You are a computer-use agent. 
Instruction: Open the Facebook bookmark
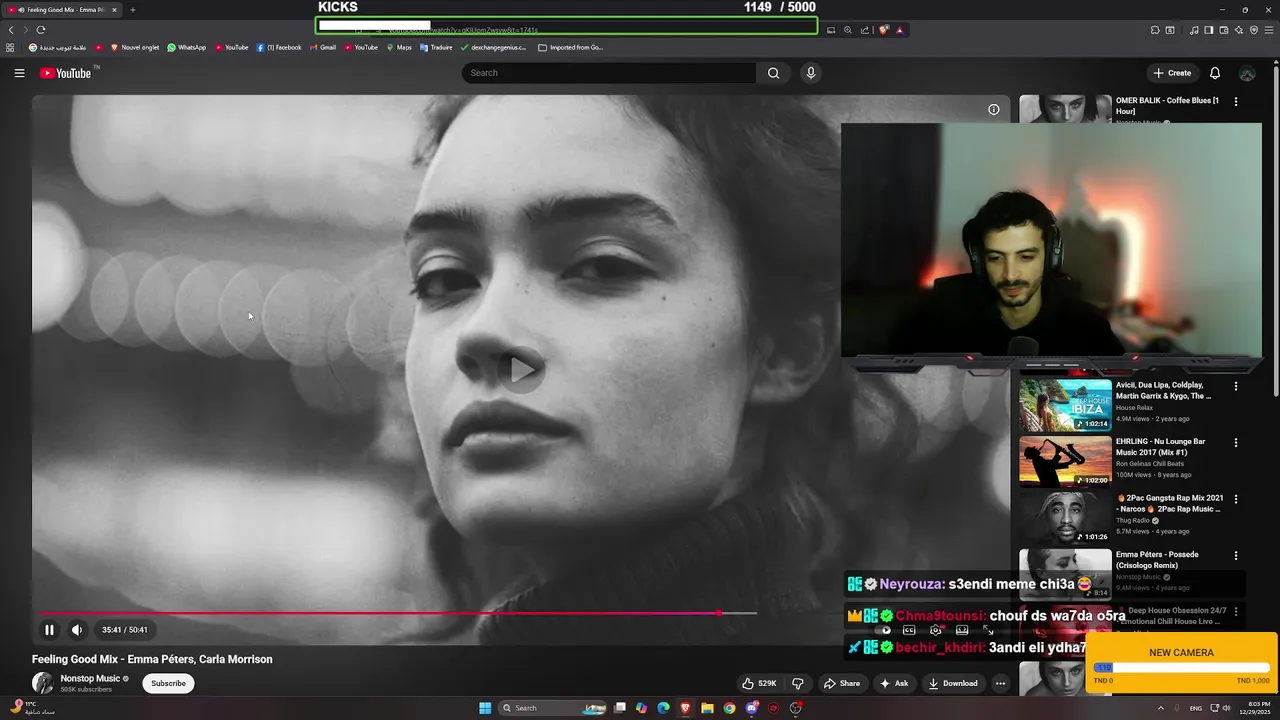tap(279, 47)
